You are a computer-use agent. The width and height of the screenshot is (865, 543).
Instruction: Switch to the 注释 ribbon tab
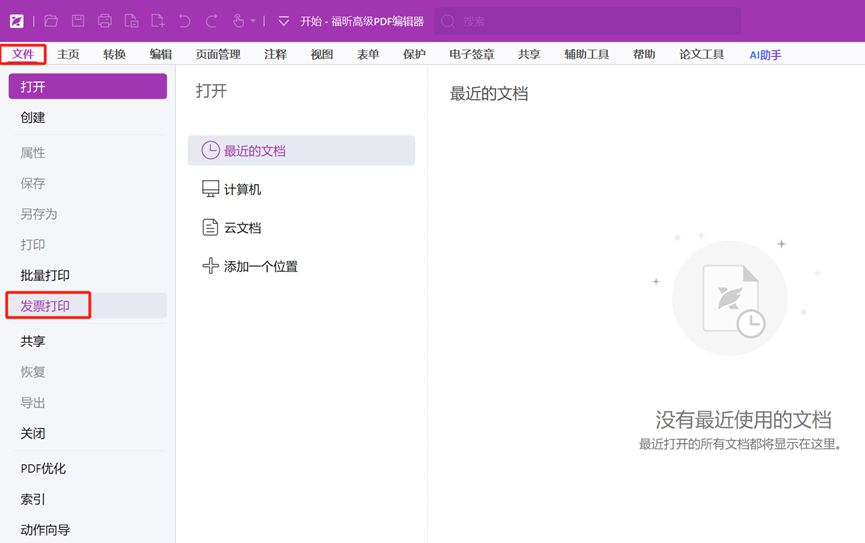(275, 55)
